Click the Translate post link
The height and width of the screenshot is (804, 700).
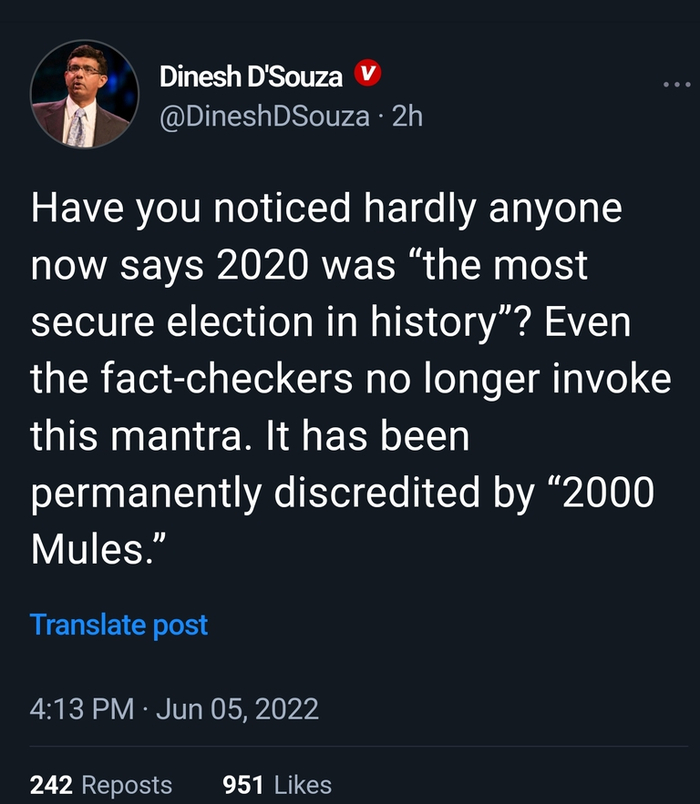119,625
